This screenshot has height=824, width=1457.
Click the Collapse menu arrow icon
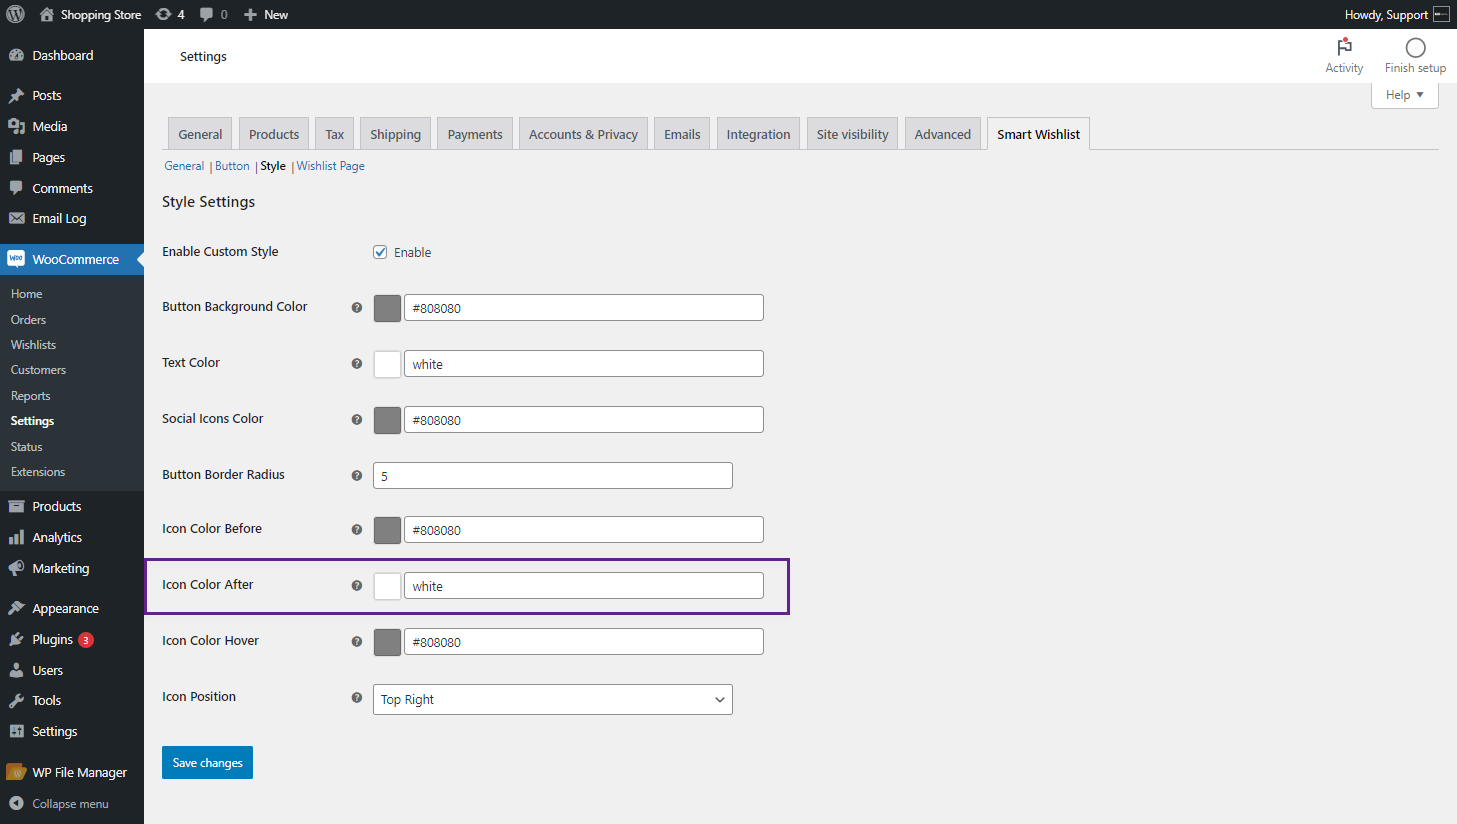coord(16,803)
